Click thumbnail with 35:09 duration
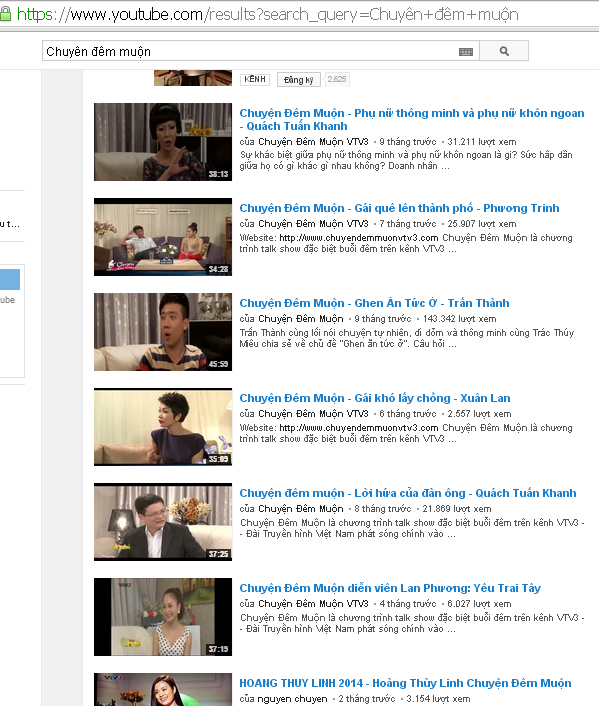Screen dimensions: 599x706 pos(163,427)
